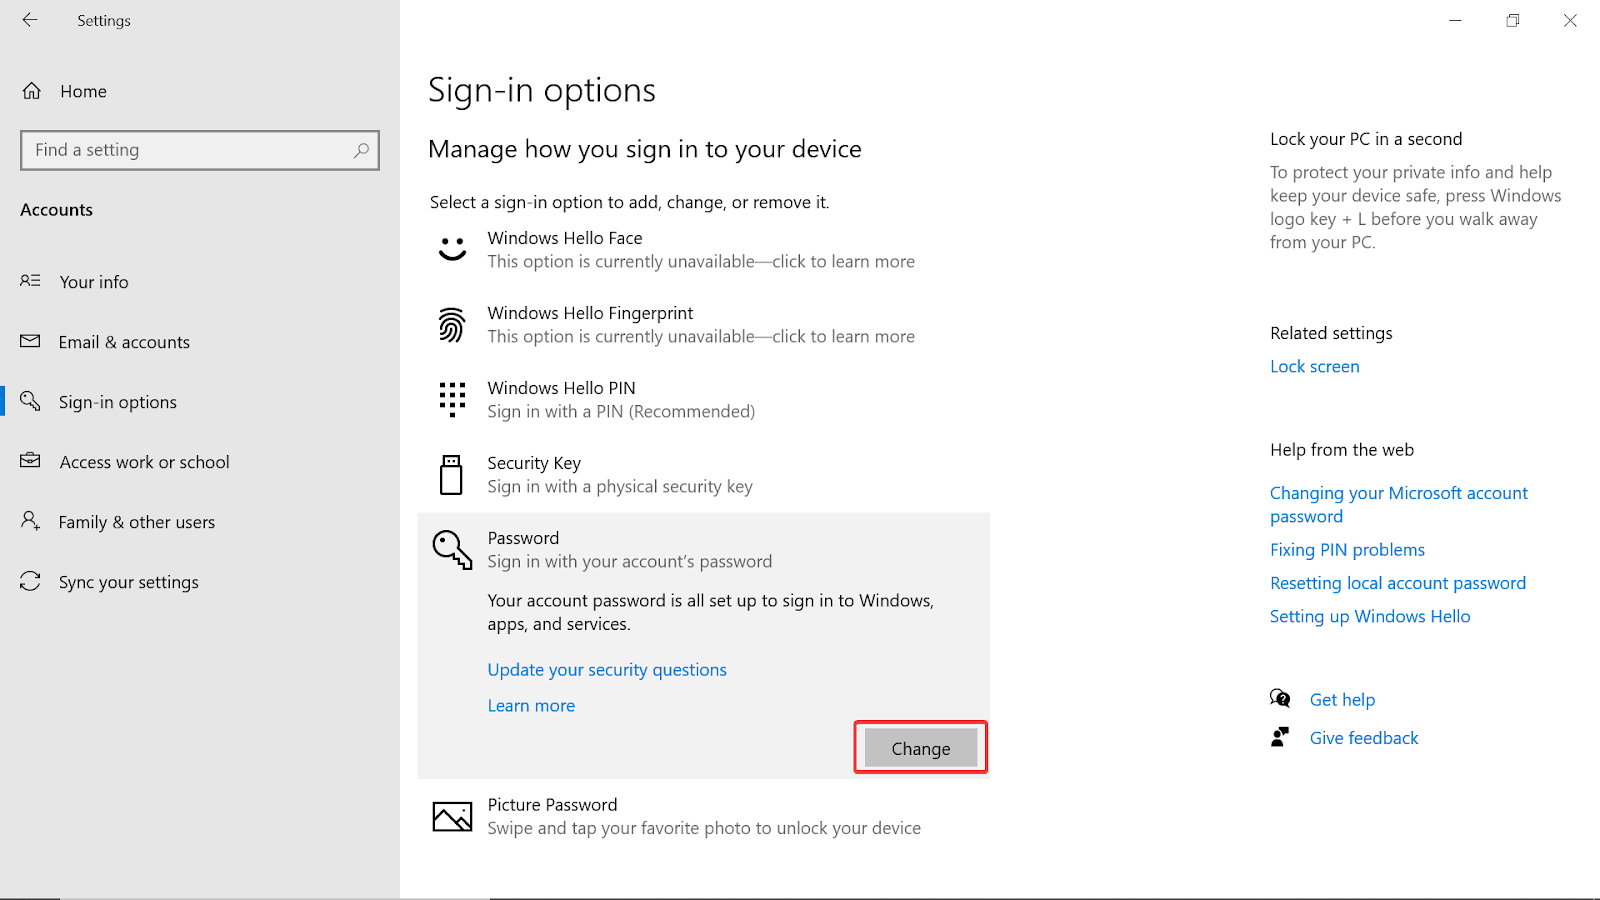Click the Security Key USB icon
The image size is (1600, 900).
[452, 474]
